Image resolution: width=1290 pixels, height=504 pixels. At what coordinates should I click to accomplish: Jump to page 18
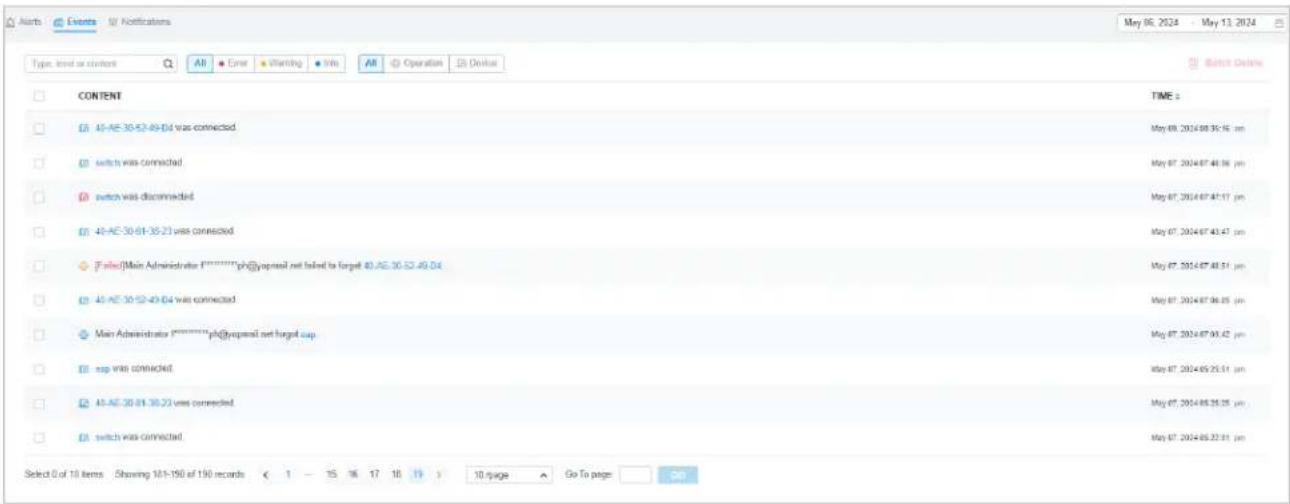[396, 474]
